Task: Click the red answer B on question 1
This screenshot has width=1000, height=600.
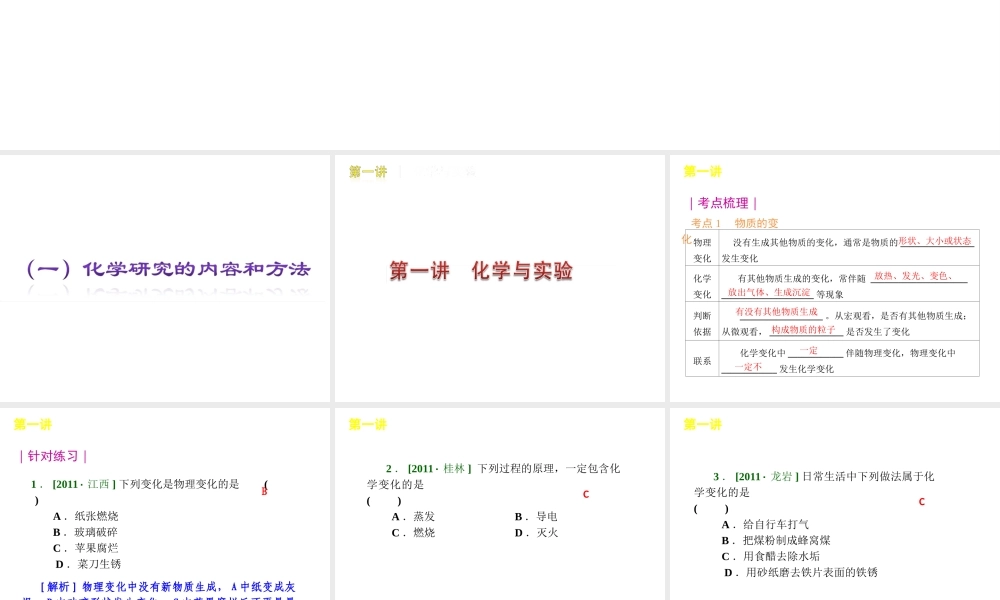Action: click(264, 492)
